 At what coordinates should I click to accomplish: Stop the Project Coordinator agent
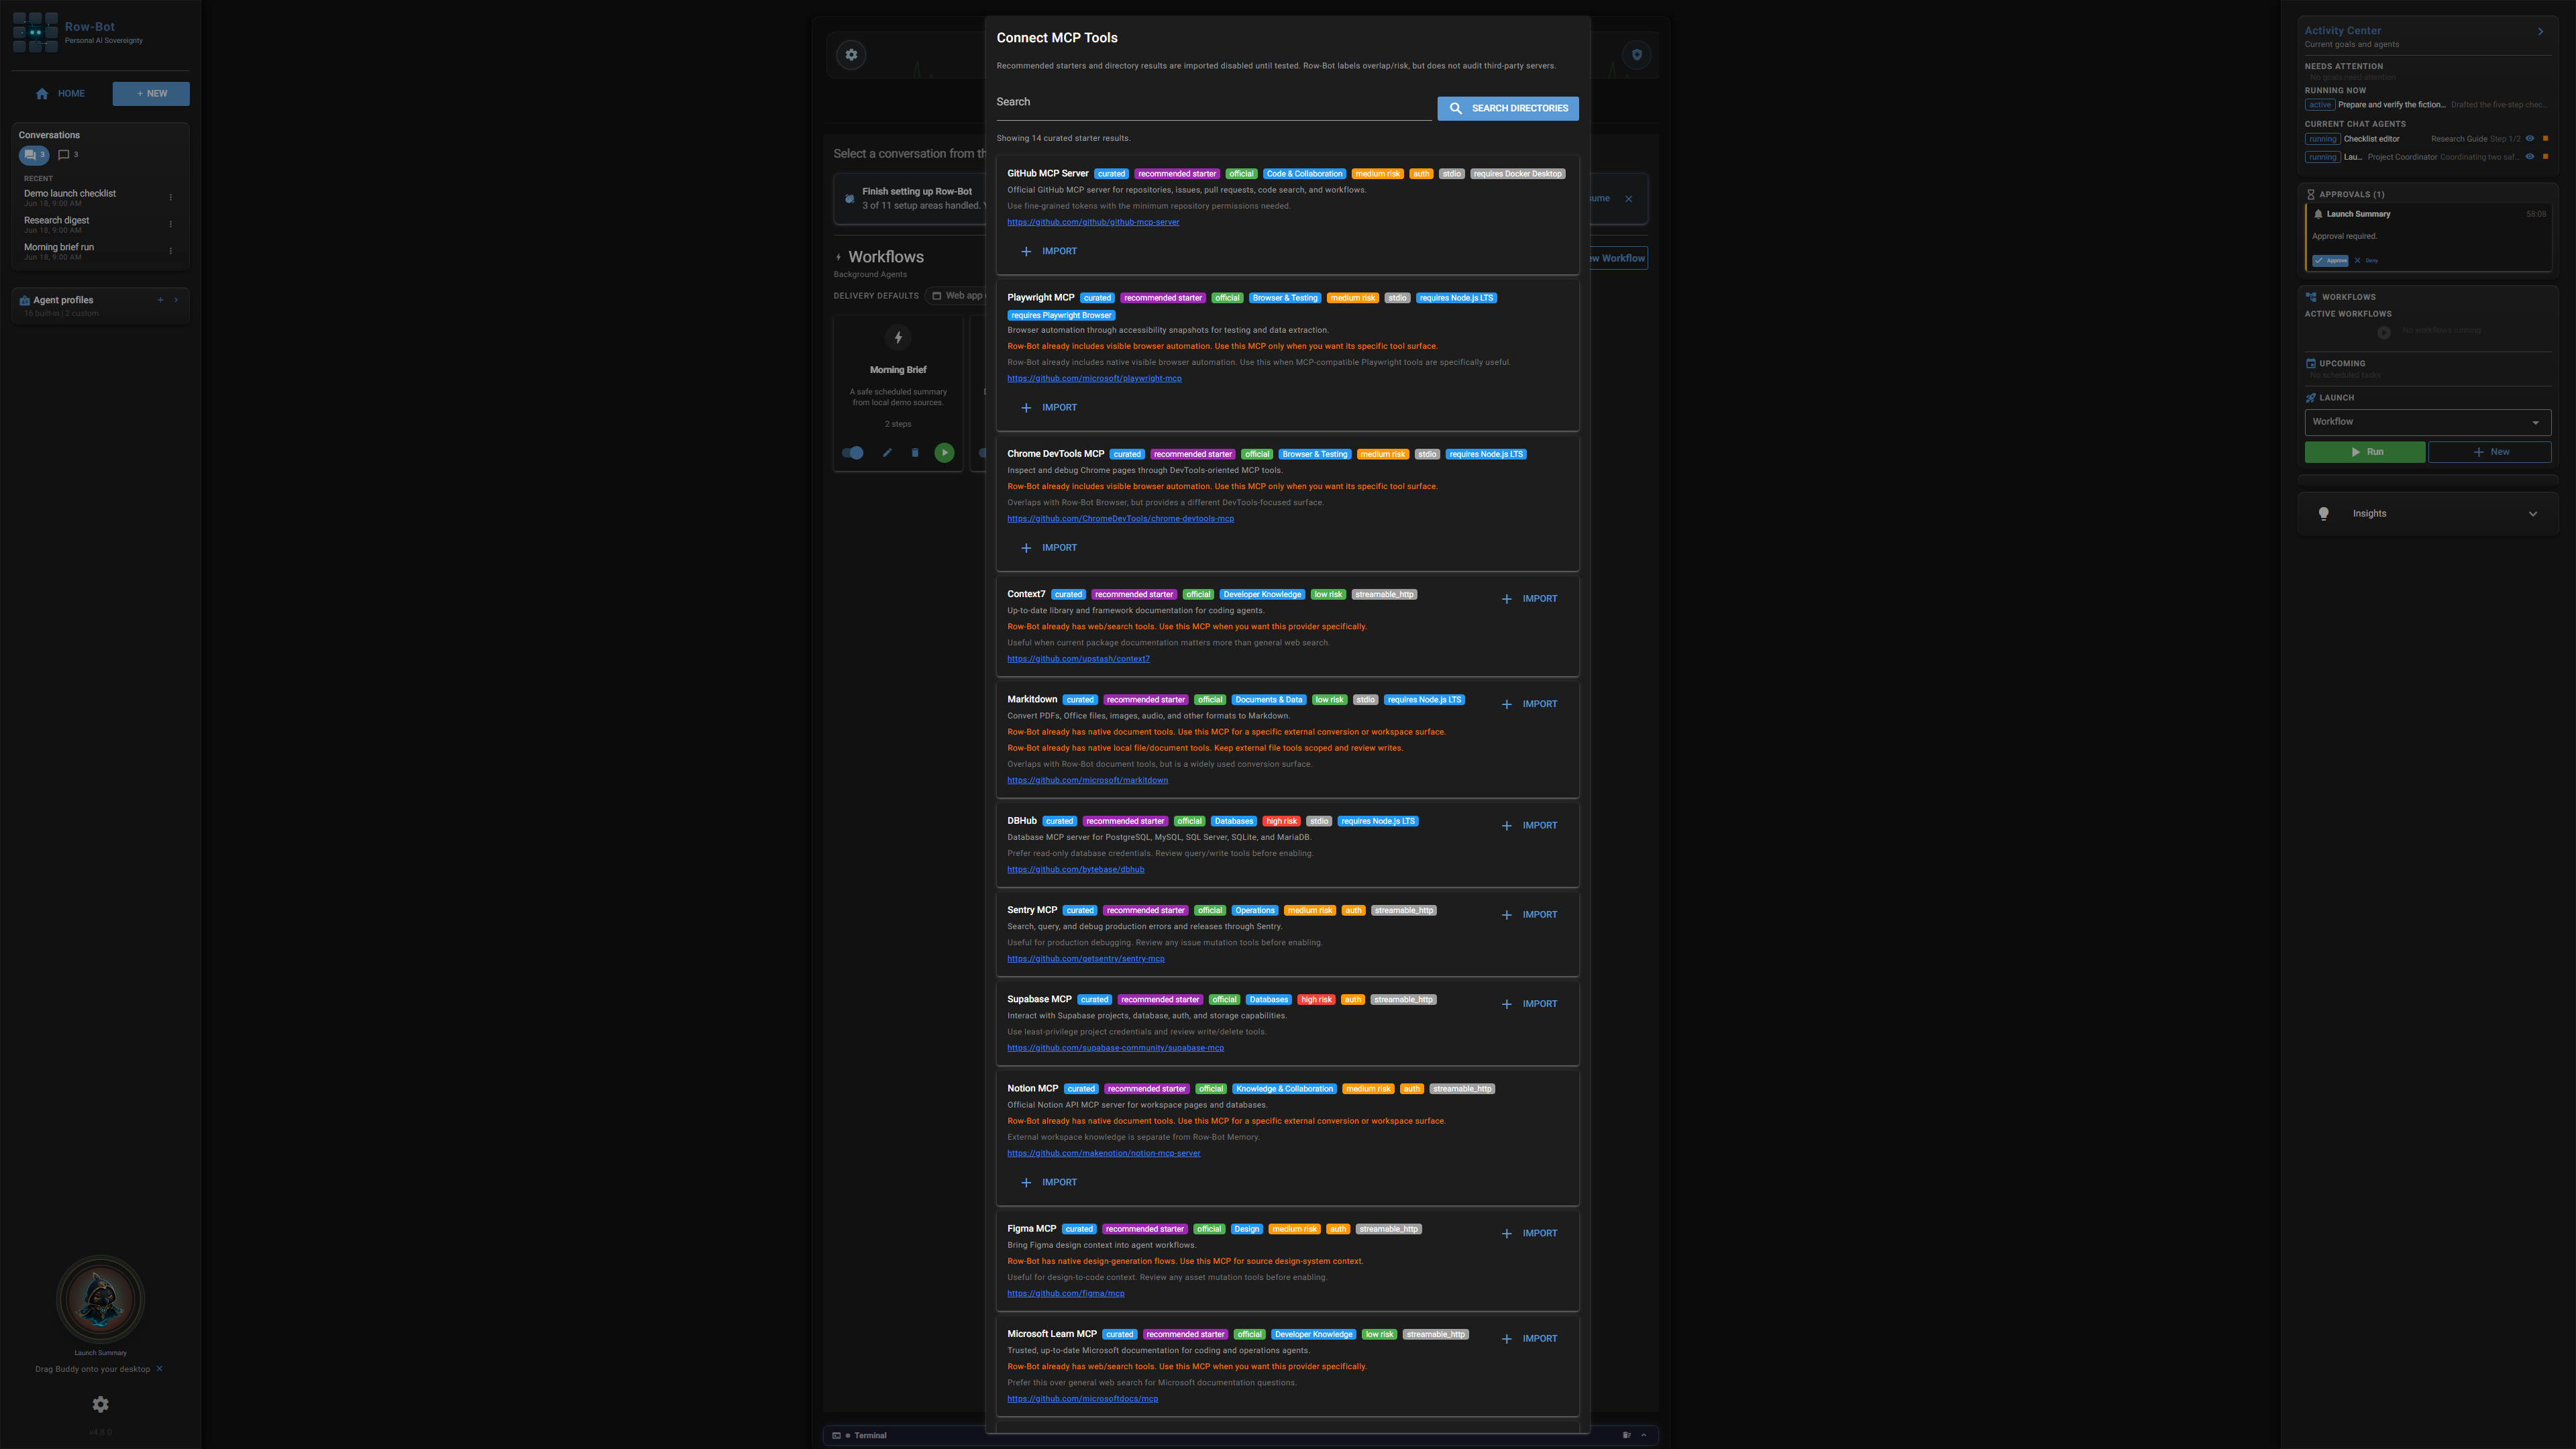coord(2545,157)
